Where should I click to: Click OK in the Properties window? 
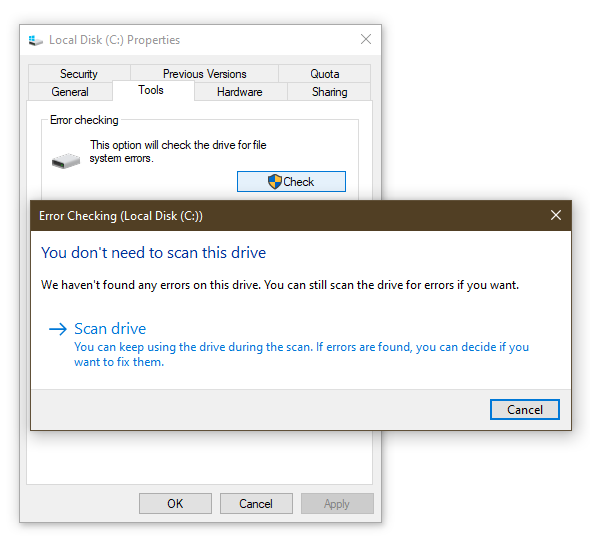pos(175,503)
